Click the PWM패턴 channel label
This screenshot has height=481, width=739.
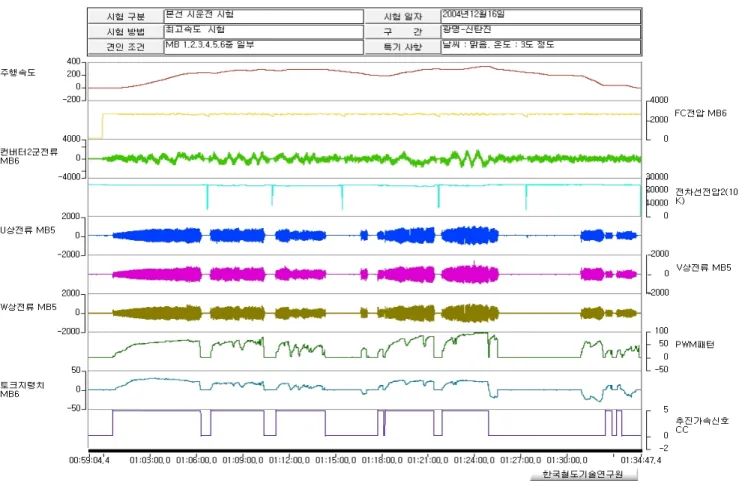(x=695, y=344)
